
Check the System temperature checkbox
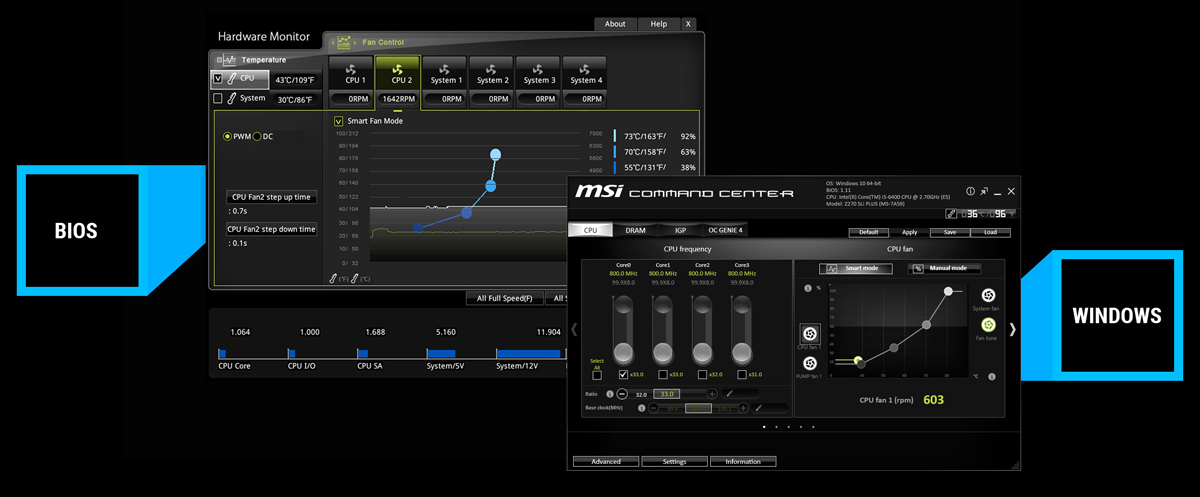pos(218,98)
